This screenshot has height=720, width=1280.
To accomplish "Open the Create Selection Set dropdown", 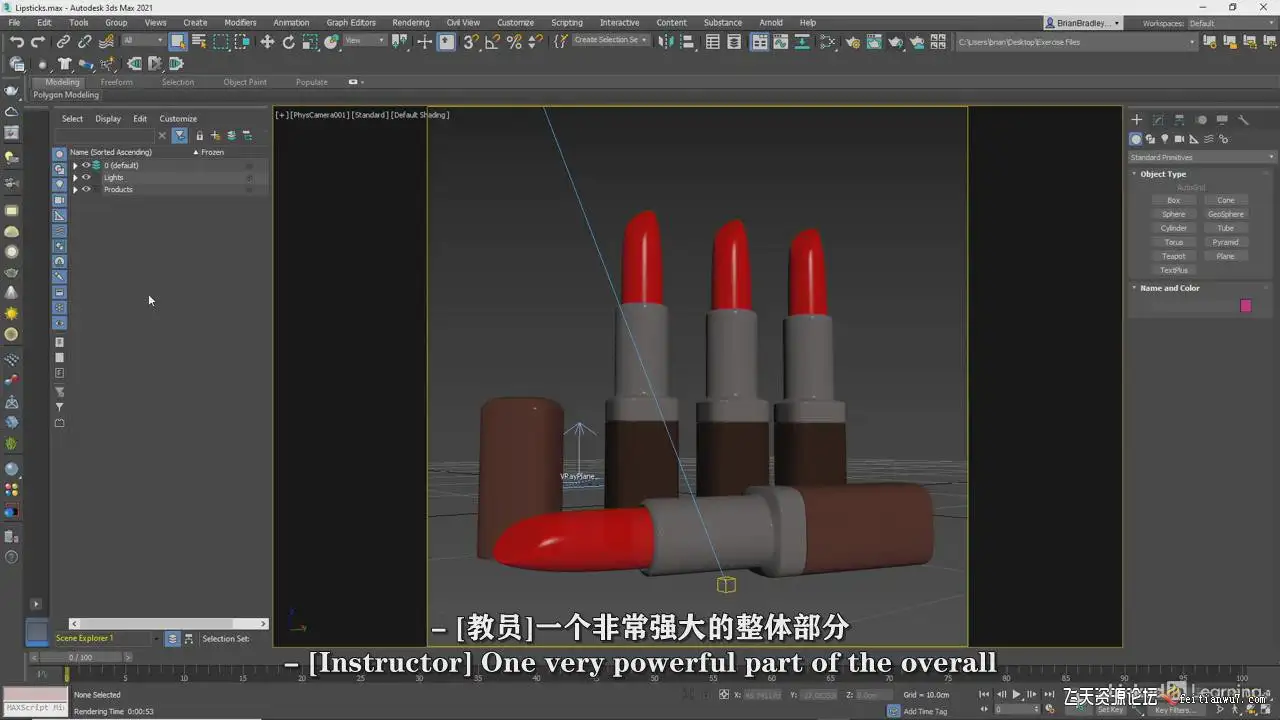I will [610, 41].
